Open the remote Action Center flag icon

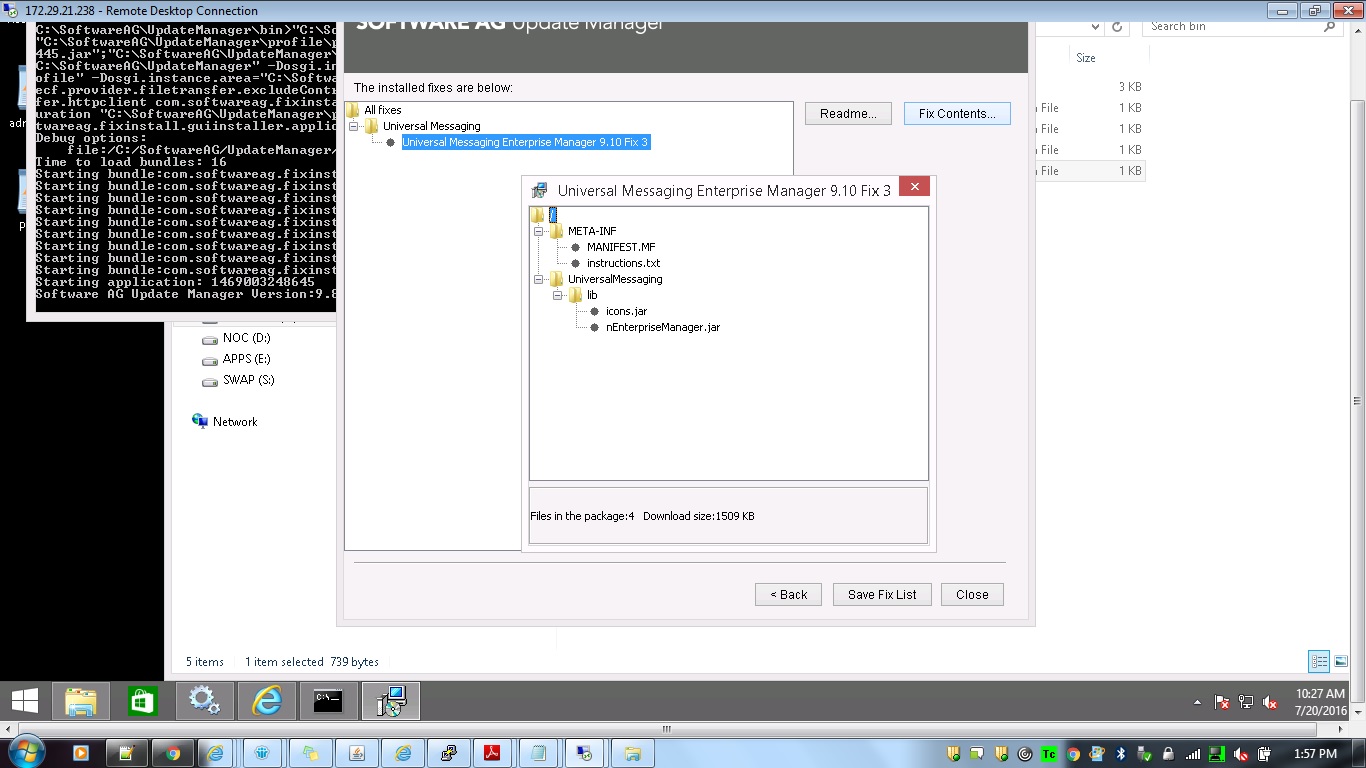[x=1221, y=703]
